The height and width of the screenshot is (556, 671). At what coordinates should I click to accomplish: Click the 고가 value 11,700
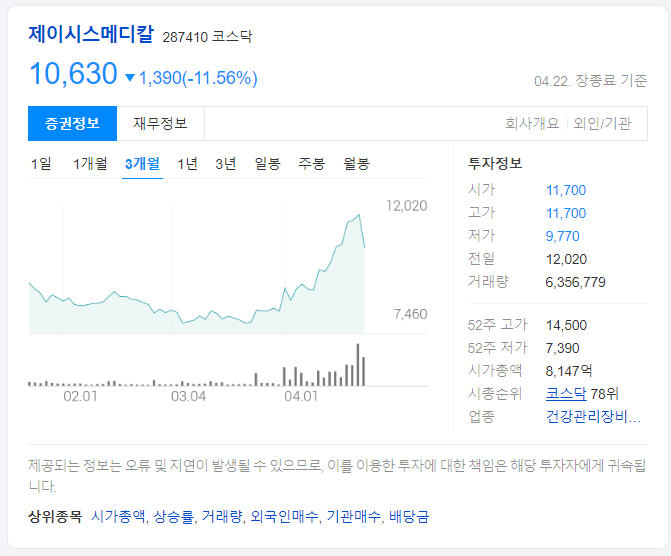(566, 213)
